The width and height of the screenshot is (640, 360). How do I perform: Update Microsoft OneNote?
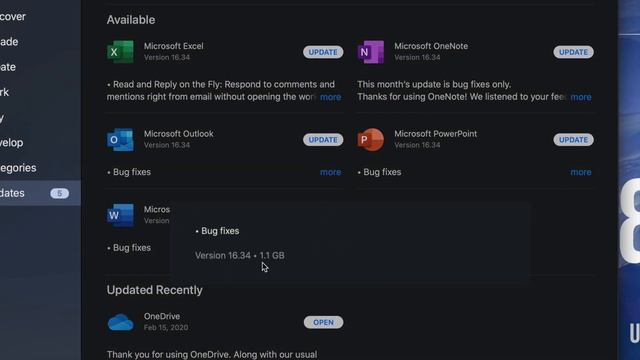573,52
